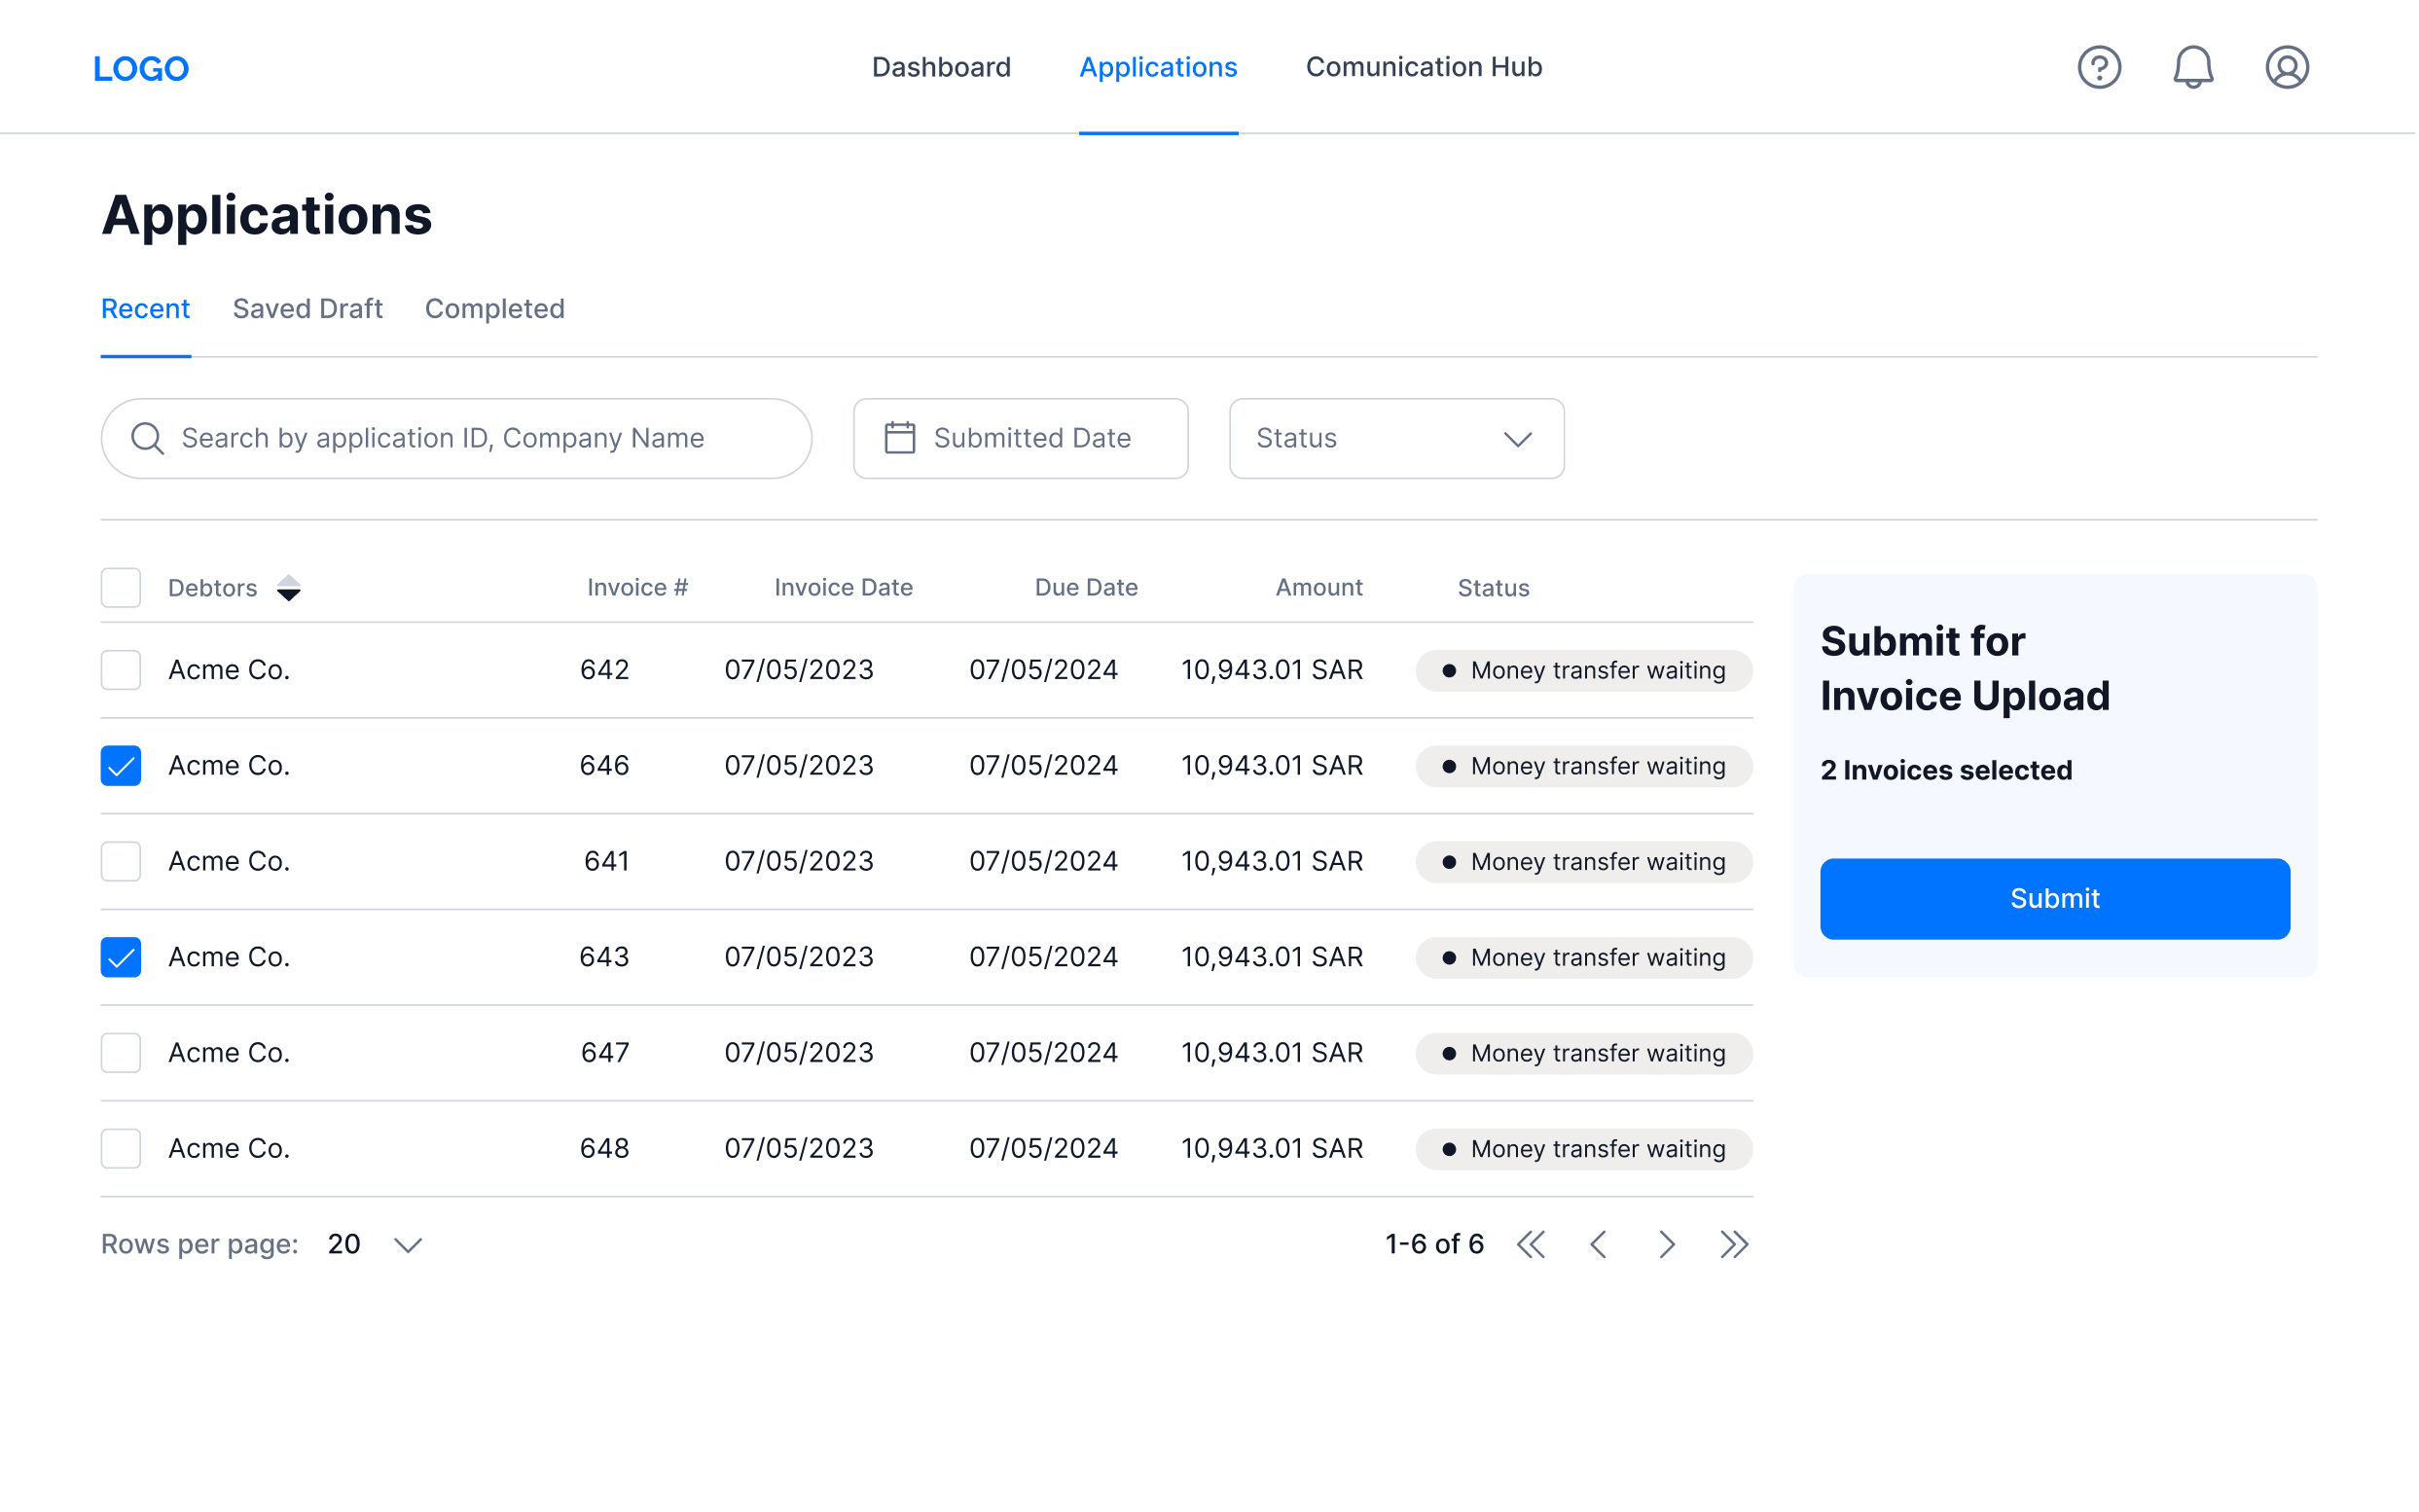Viewport: 2419px width, 1512px height.
Task: Open the help icon in the header
Action: [x=2100, y=67]
